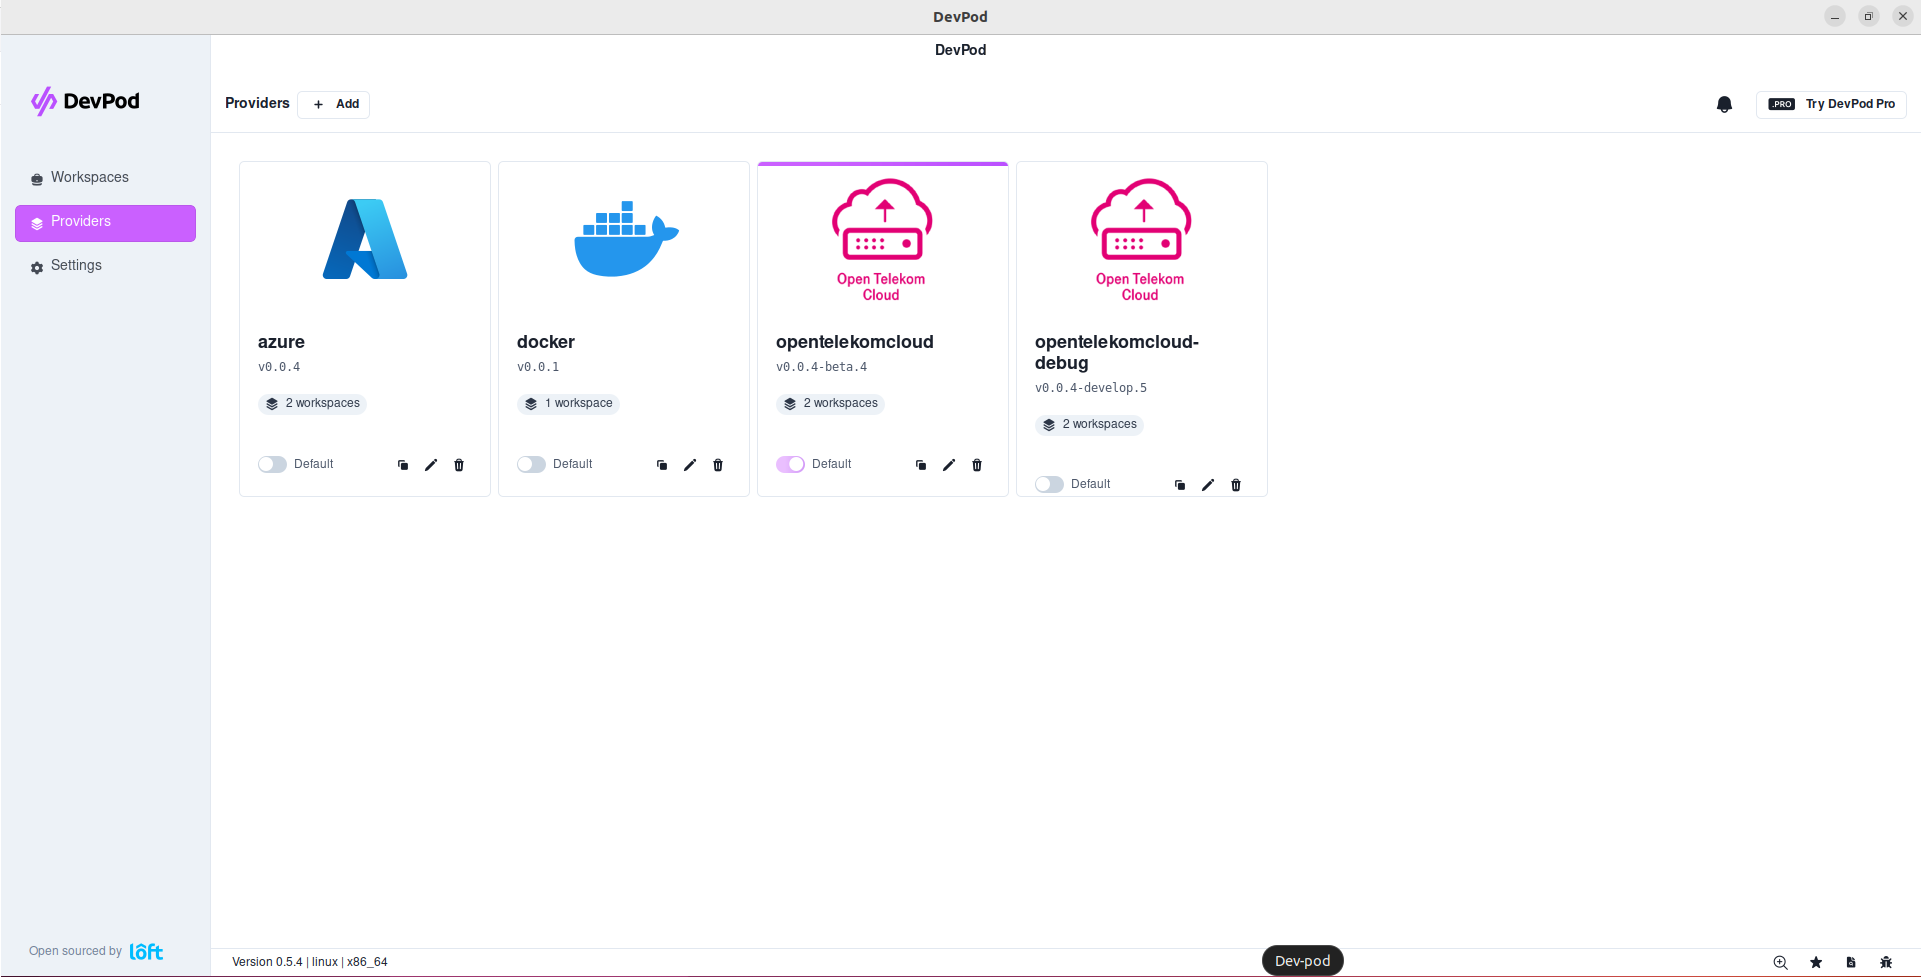Click azure's 2 workspaces badge
Screen dimensions: 1921x977
click(312, 404)
